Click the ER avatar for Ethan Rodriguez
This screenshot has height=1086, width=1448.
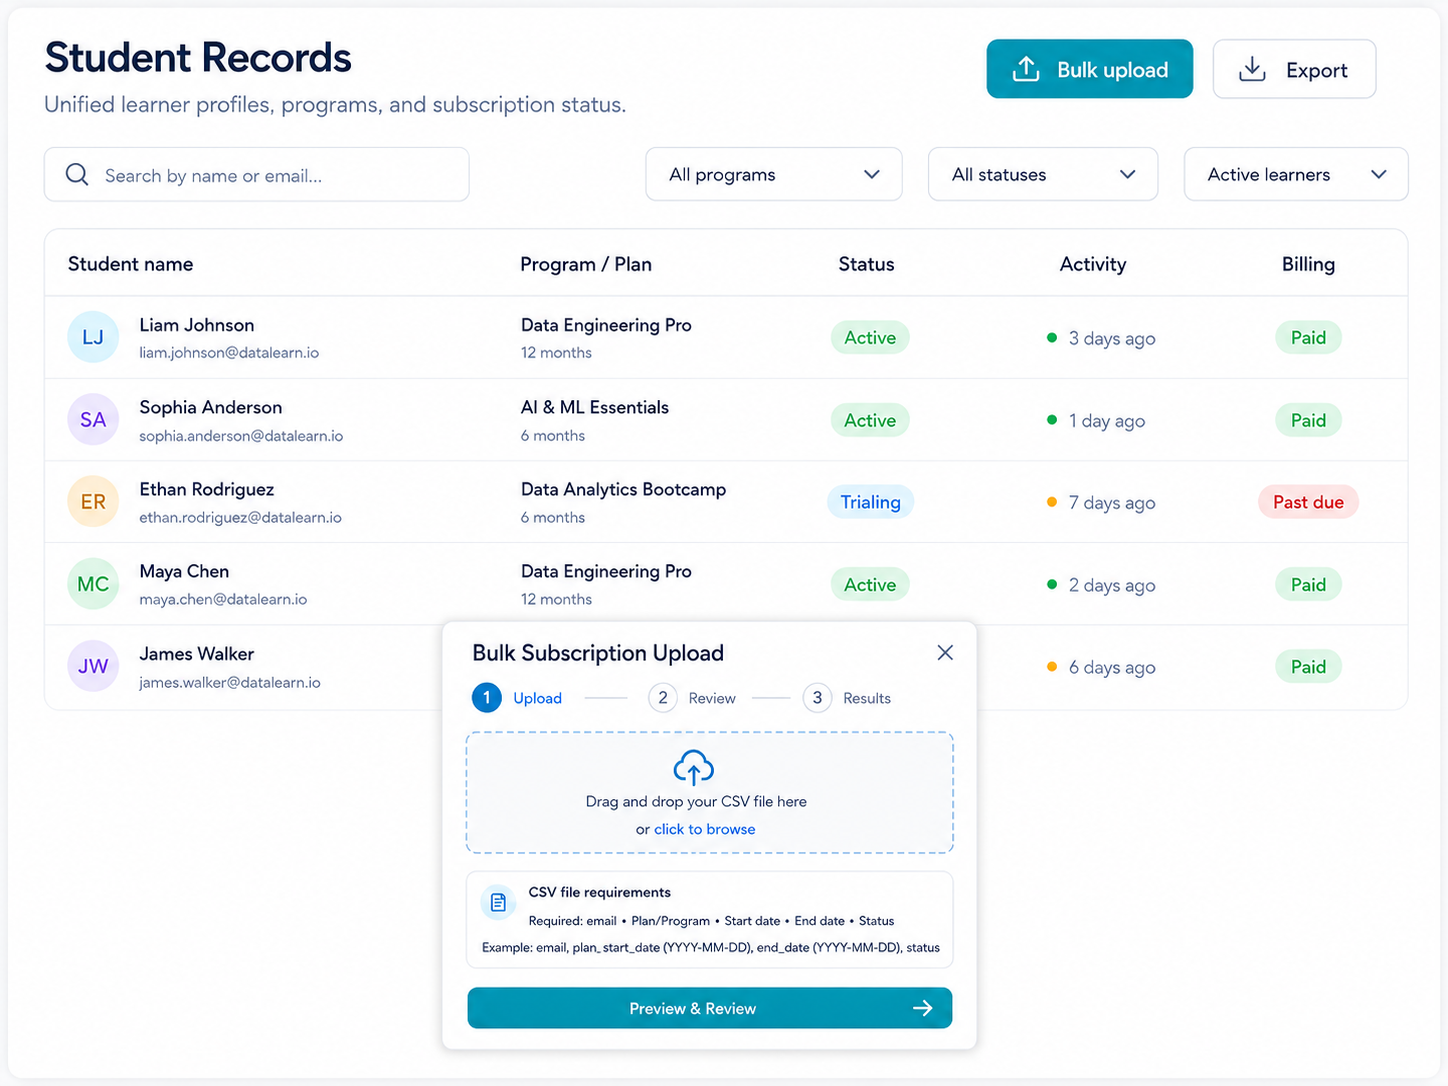tap(93, 502)
